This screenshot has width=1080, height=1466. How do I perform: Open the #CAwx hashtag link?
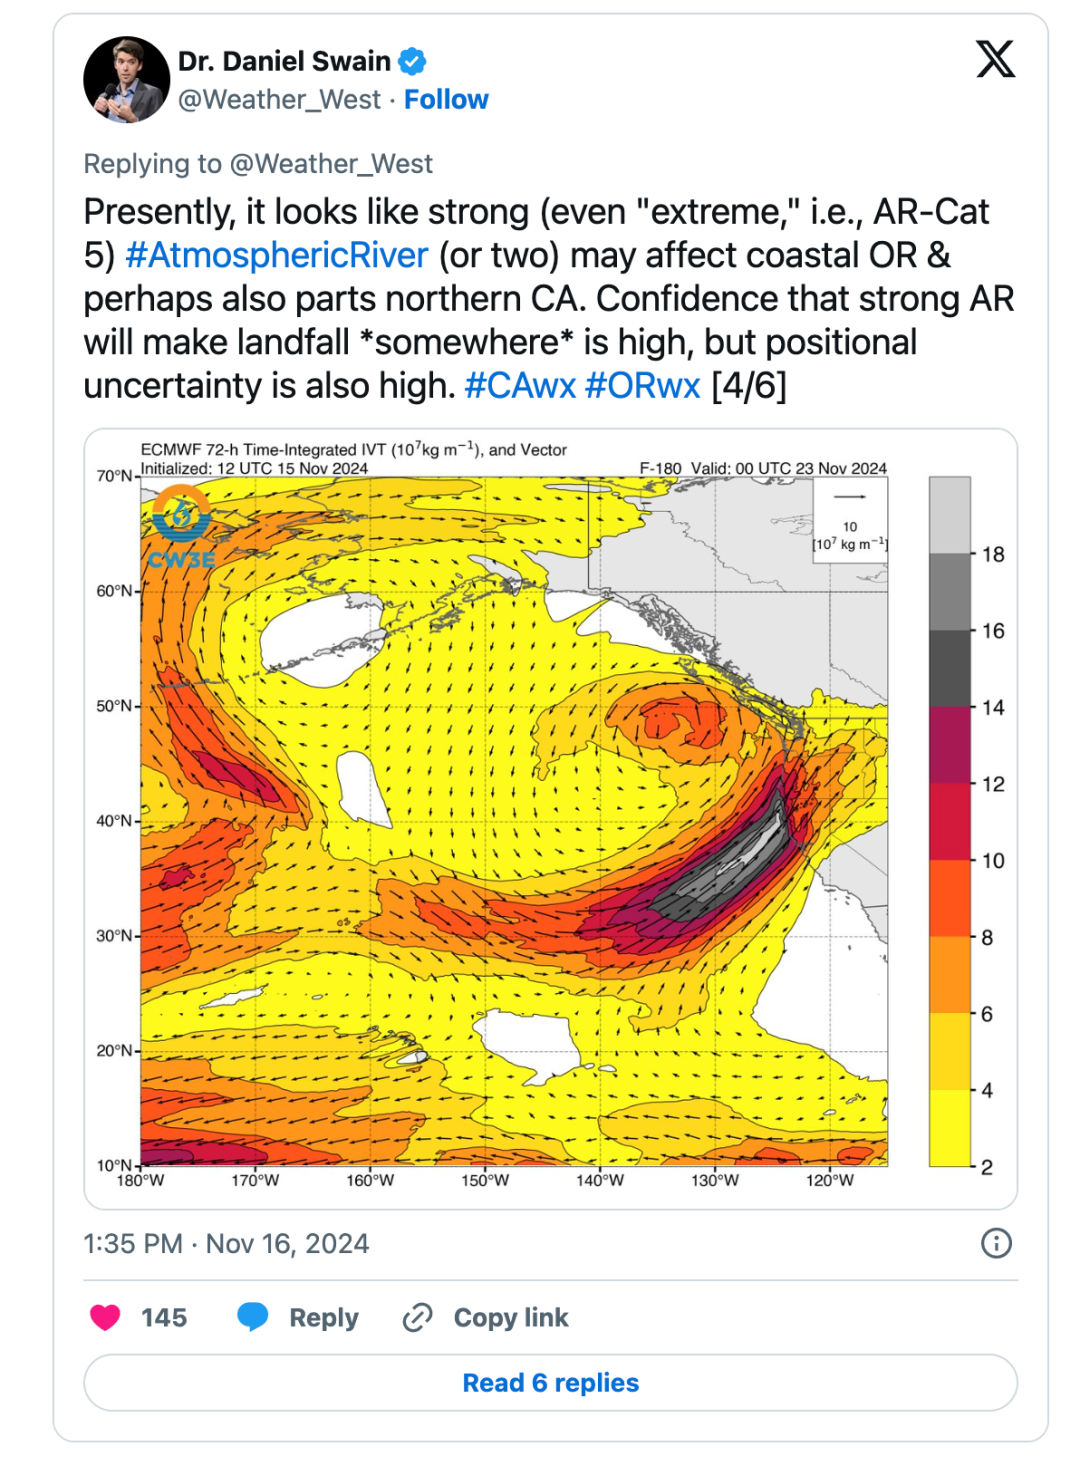tap(520, 386)
